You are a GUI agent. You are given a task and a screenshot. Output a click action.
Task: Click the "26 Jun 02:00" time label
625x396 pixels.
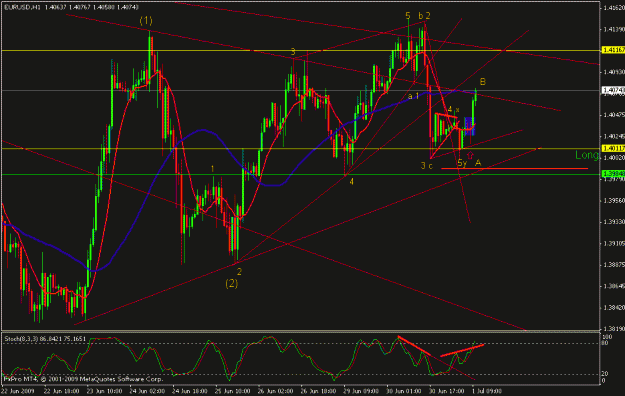point(275,391)
